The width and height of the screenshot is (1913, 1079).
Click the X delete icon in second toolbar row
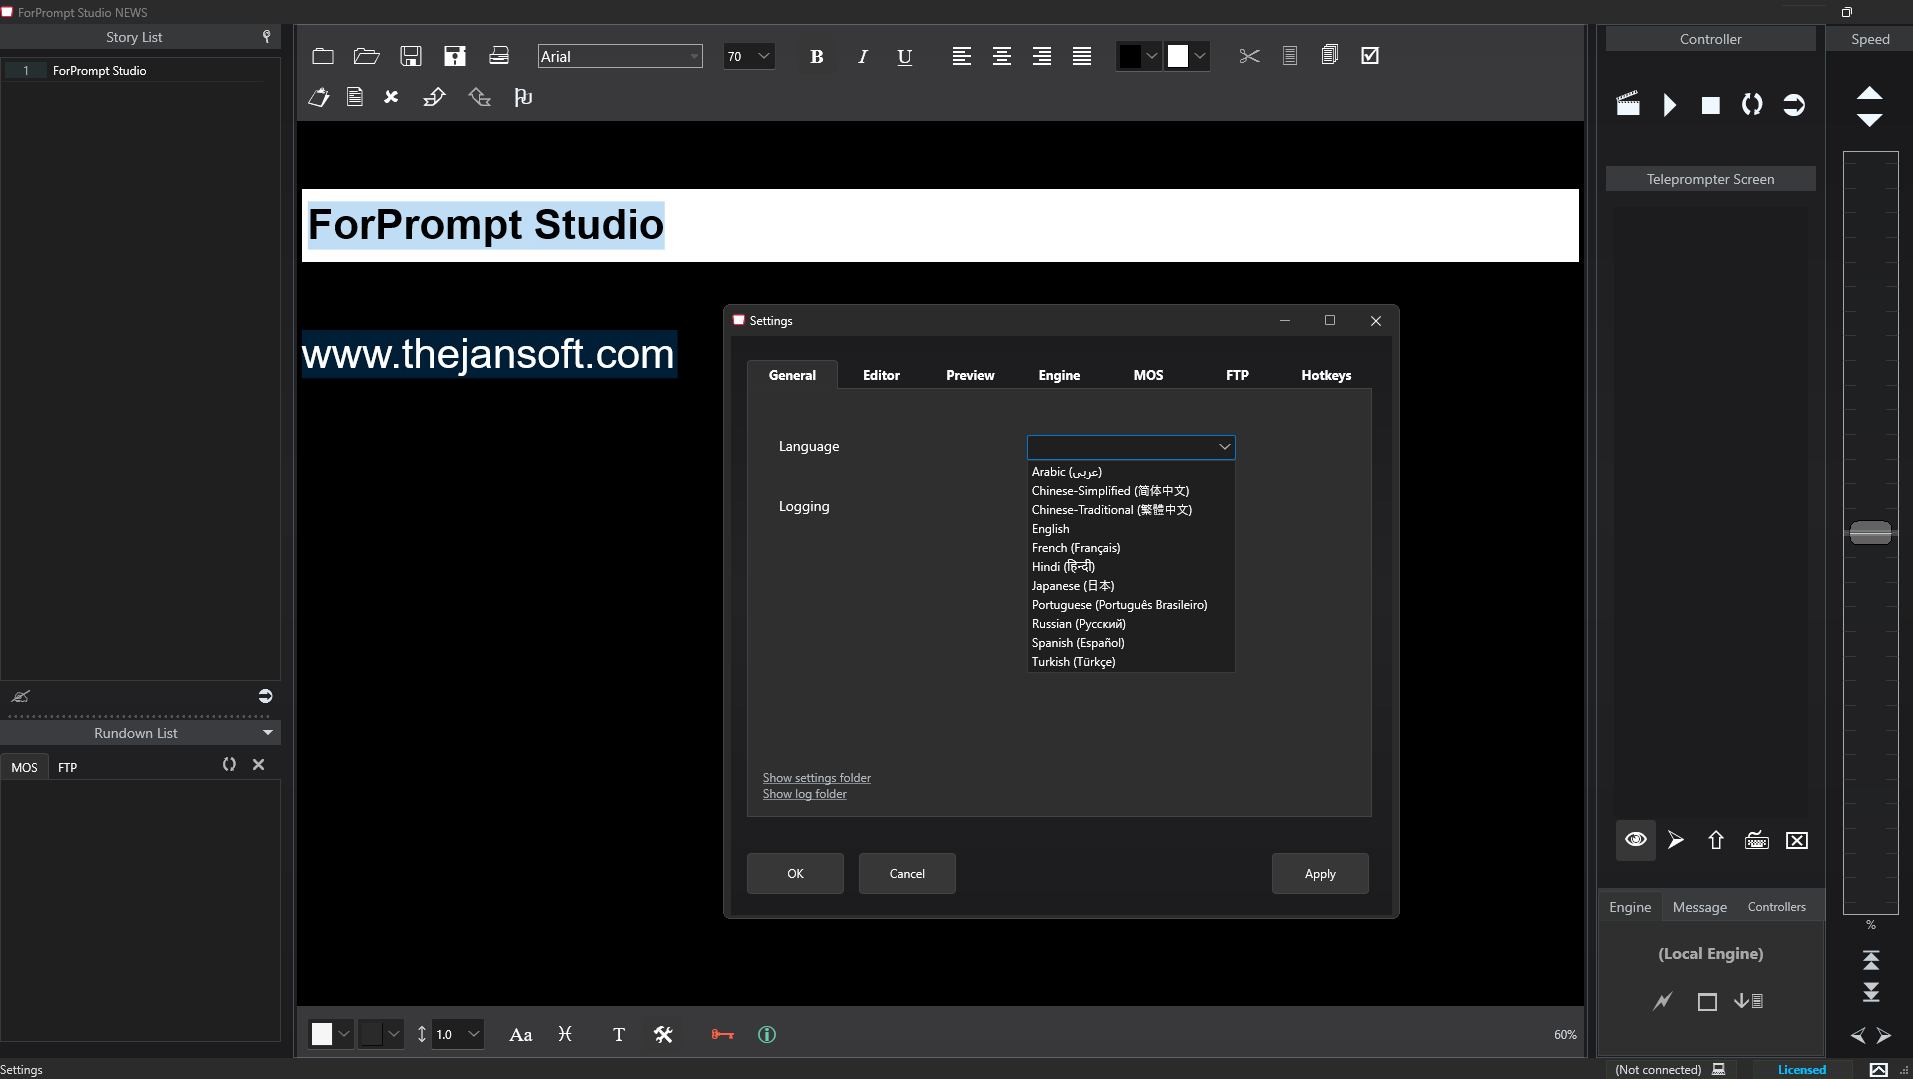pos(391,97)
